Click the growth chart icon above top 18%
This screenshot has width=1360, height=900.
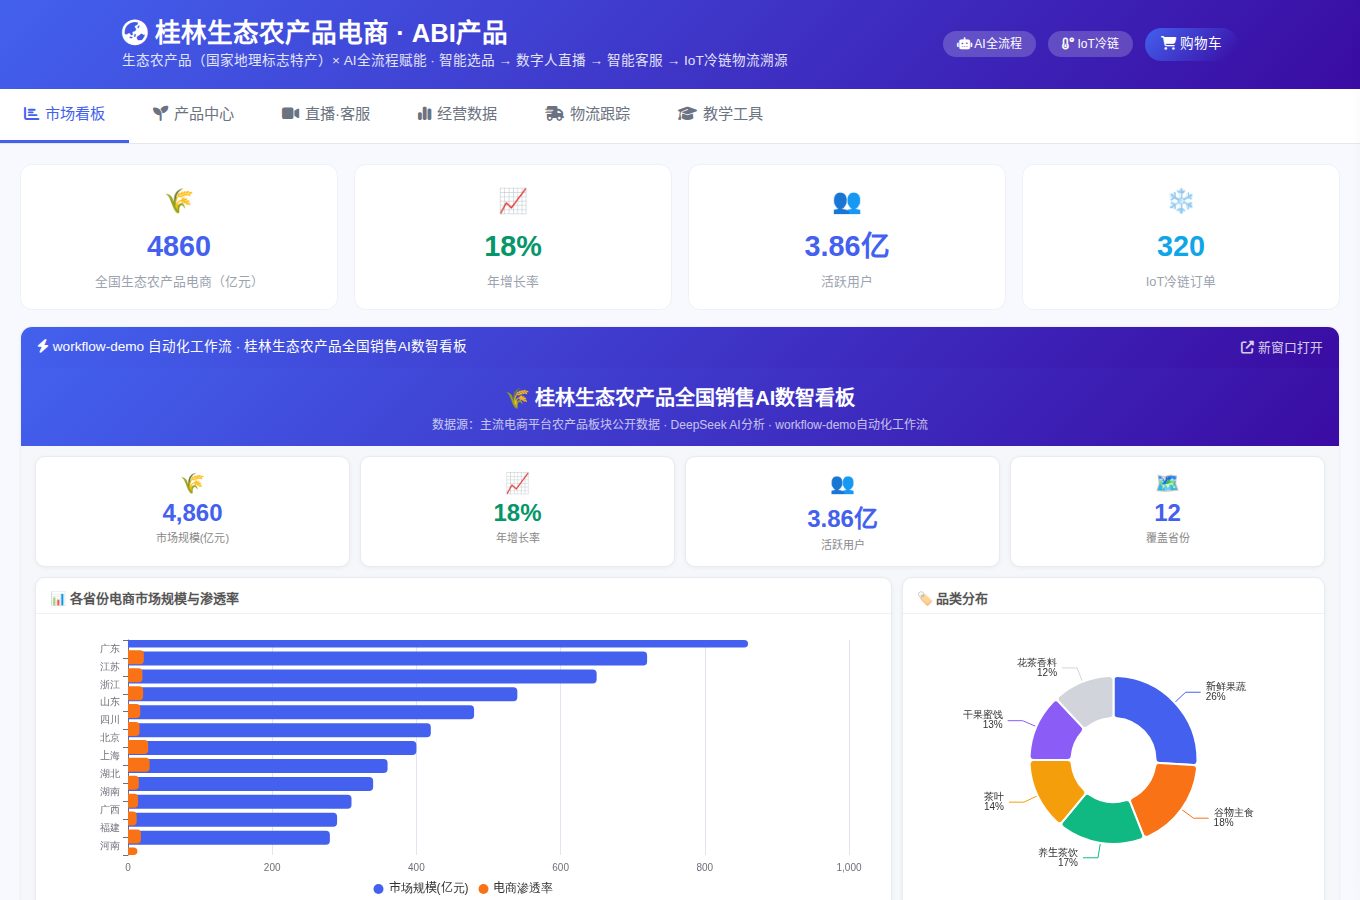[513, 201]
